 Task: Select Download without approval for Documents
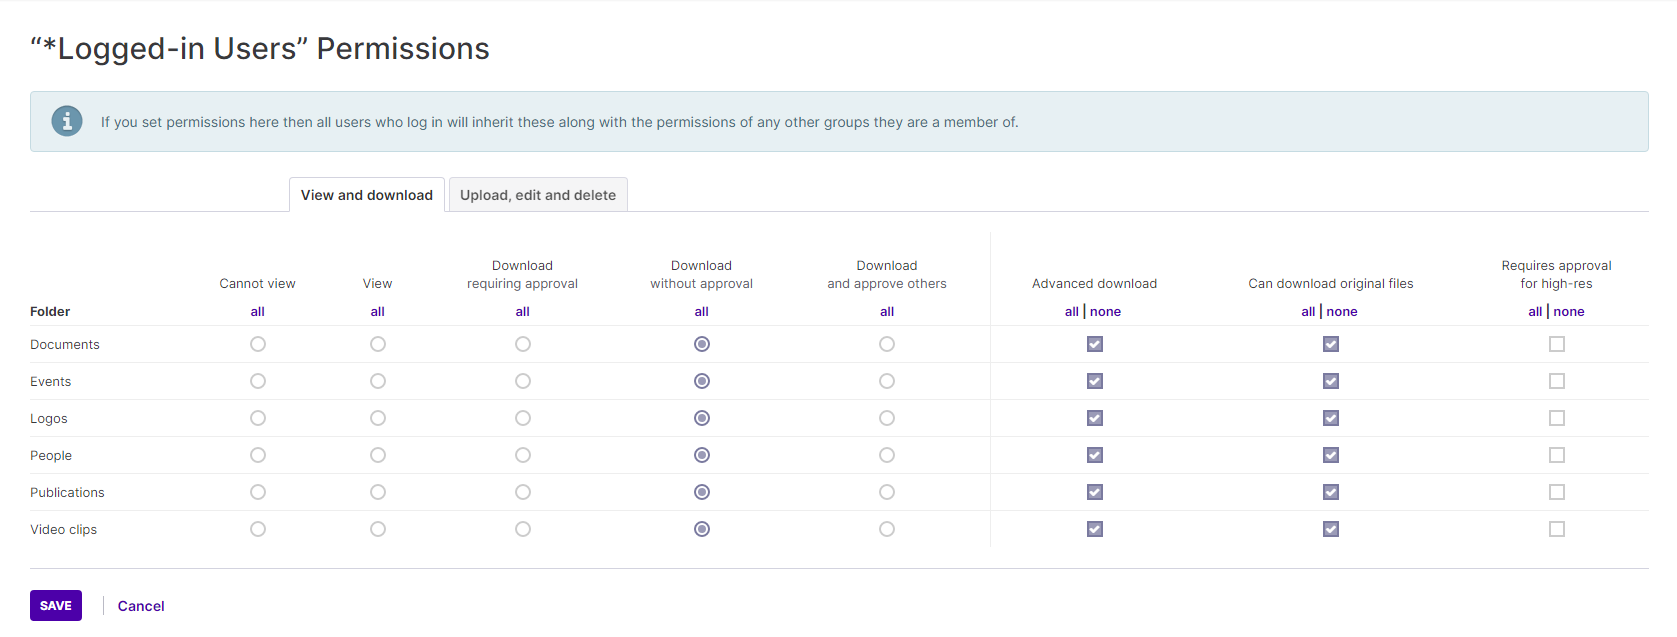pyautogui.click(x=702, y=344)
